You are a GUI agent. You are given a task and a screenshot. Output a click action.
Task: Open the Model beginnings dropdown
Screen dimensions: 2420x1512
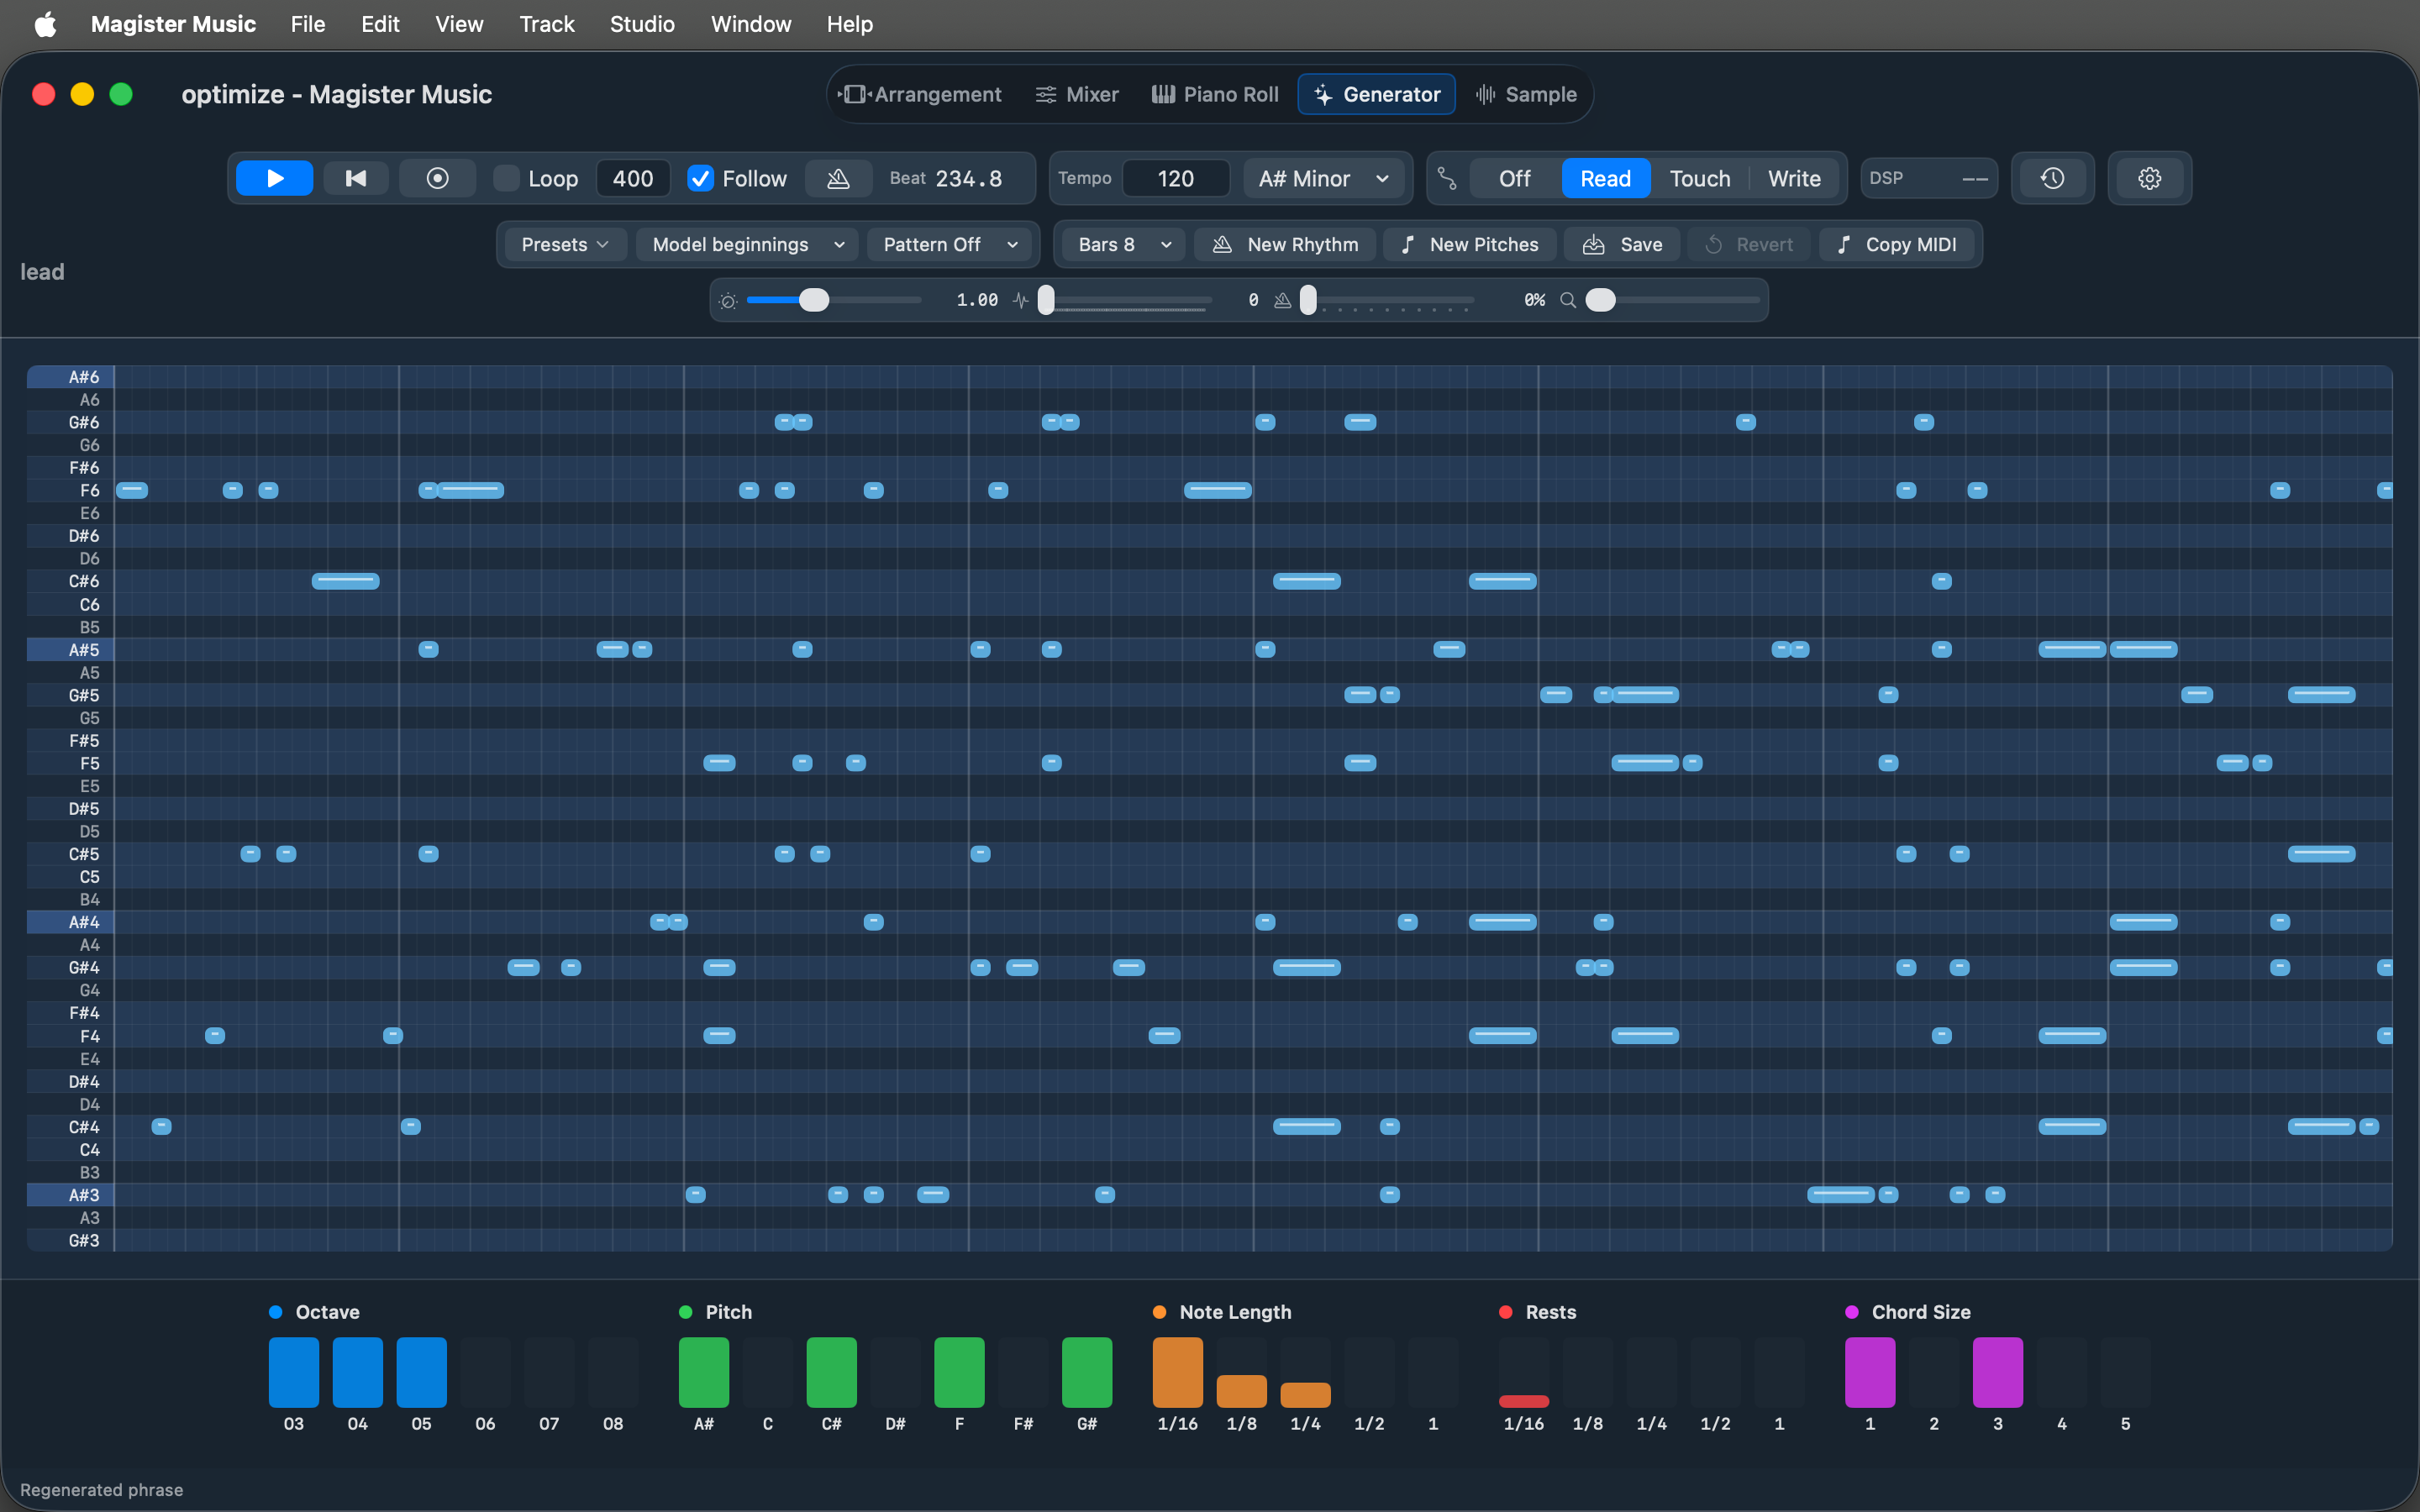pos(748,244)
